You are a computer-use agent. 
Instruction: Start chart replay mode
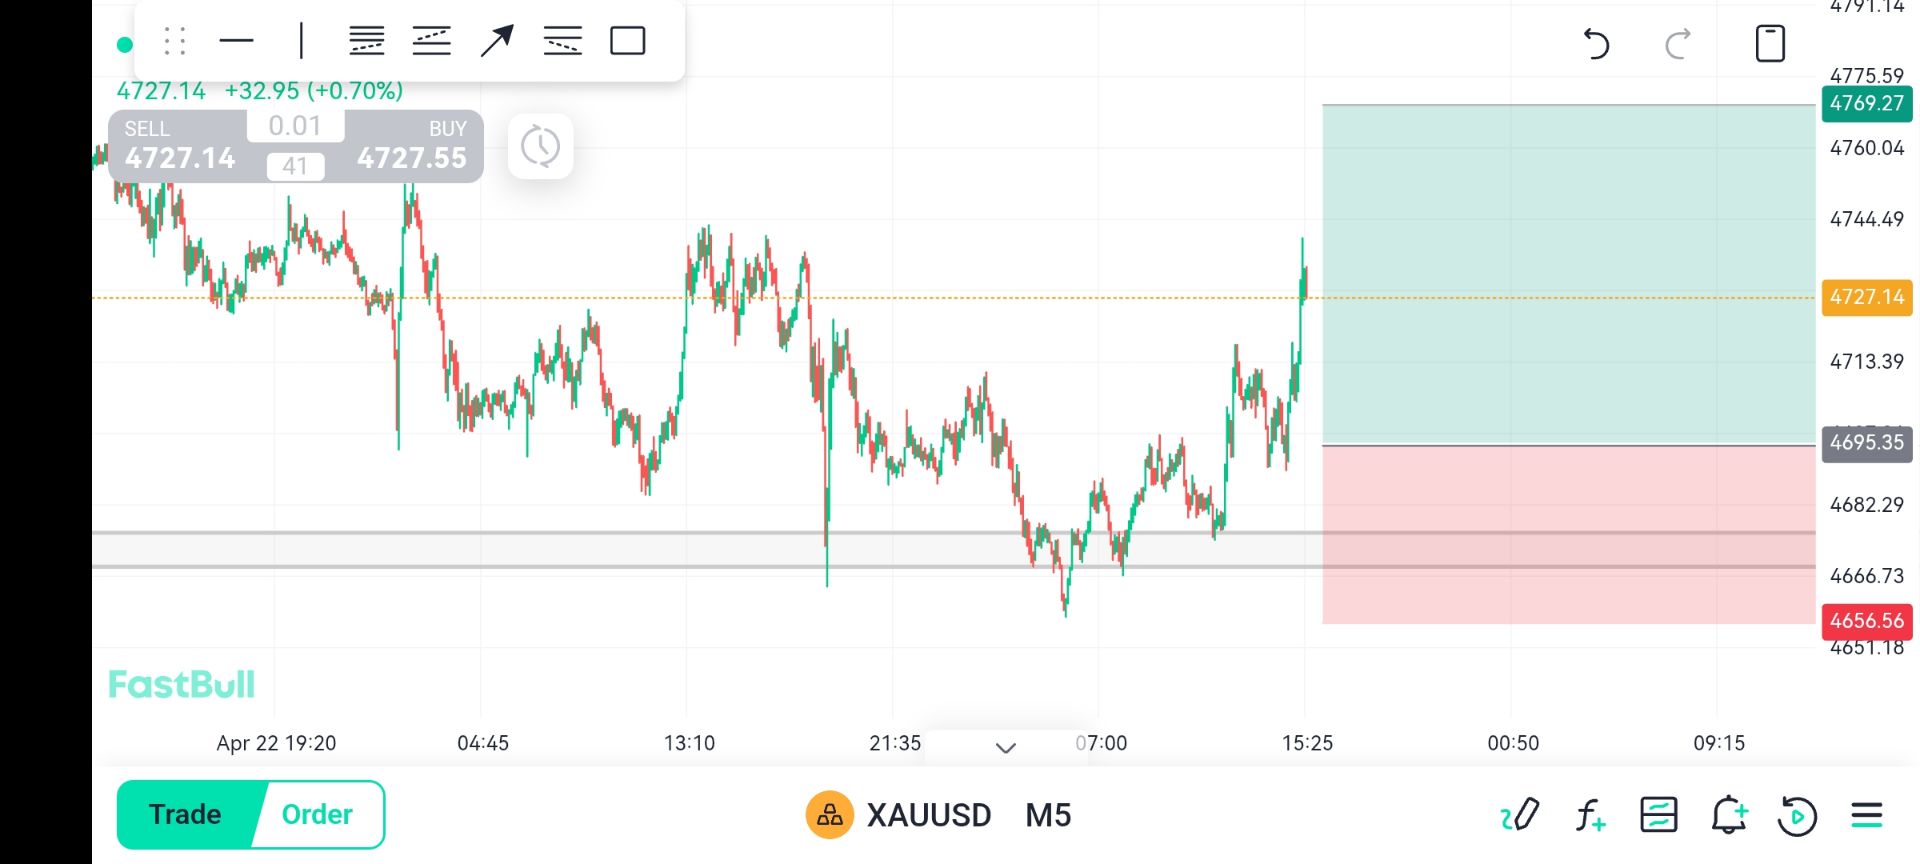(1797, 815)
